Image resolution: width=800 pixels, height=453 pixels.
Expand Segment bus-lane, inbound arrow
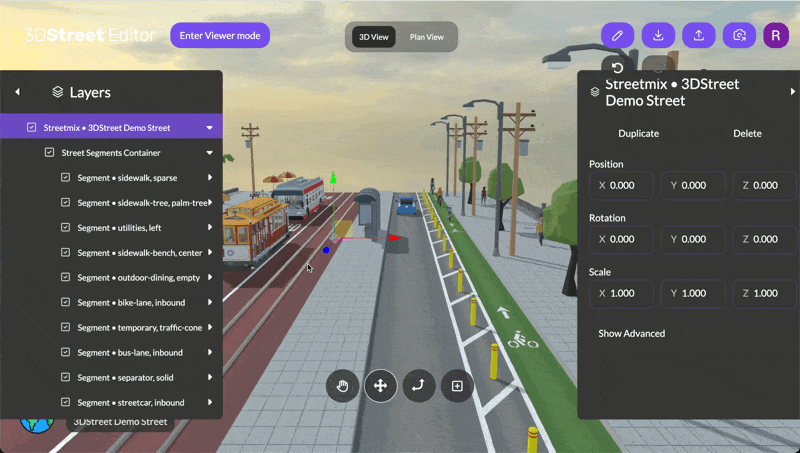(209, 352)
